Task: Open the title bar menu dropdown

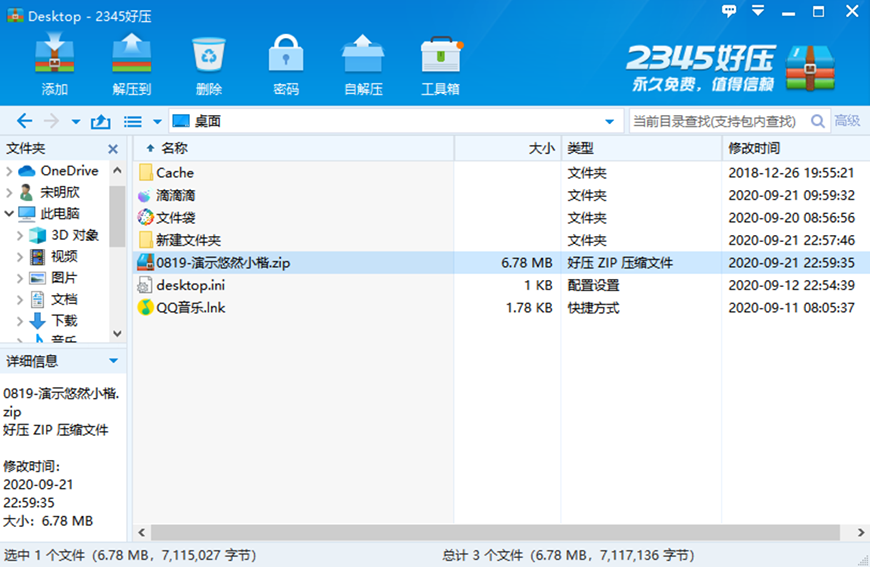Action: [758, 11]
